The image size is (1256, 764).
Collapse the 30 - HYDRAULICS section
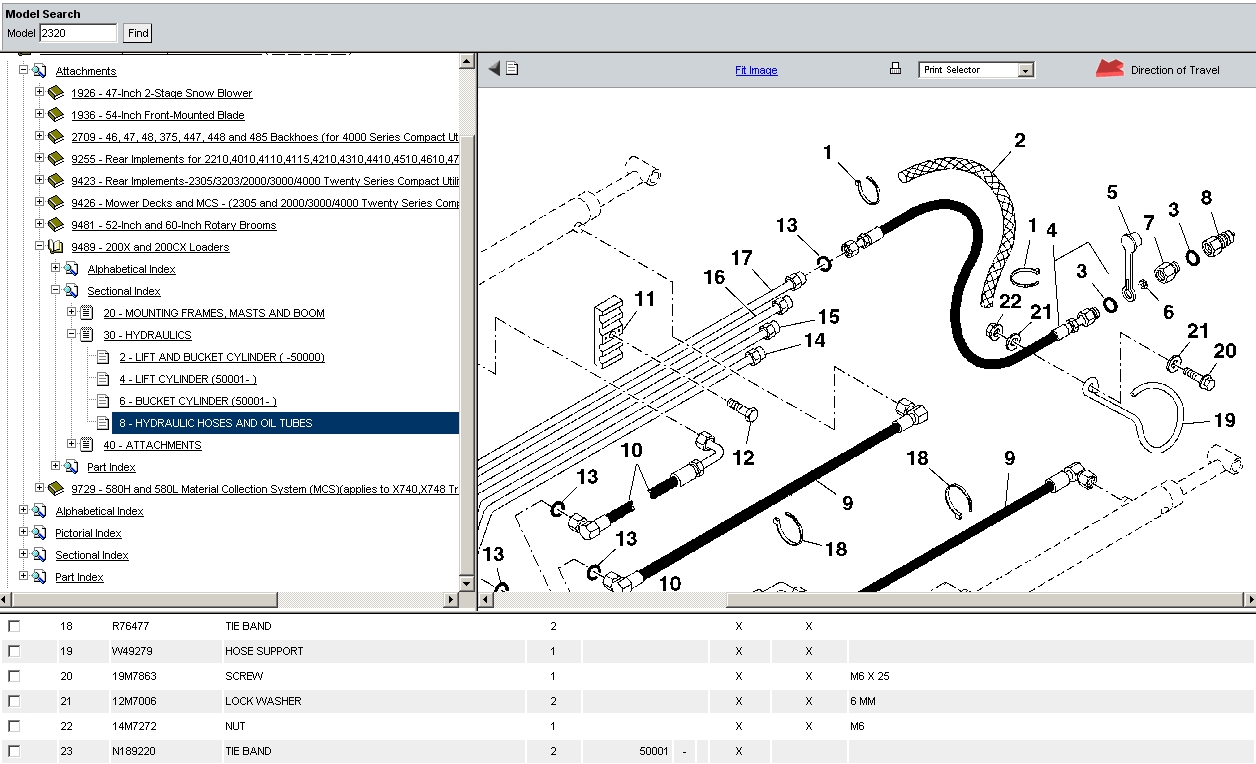tap(72, 334)
